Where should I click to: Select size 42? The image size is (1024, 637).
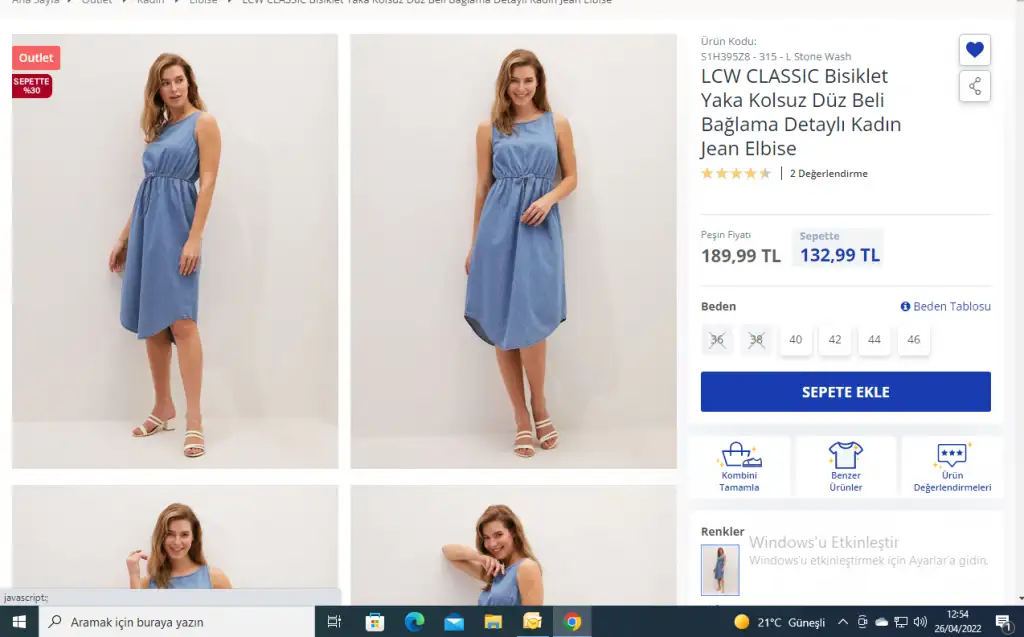[834, 340]
